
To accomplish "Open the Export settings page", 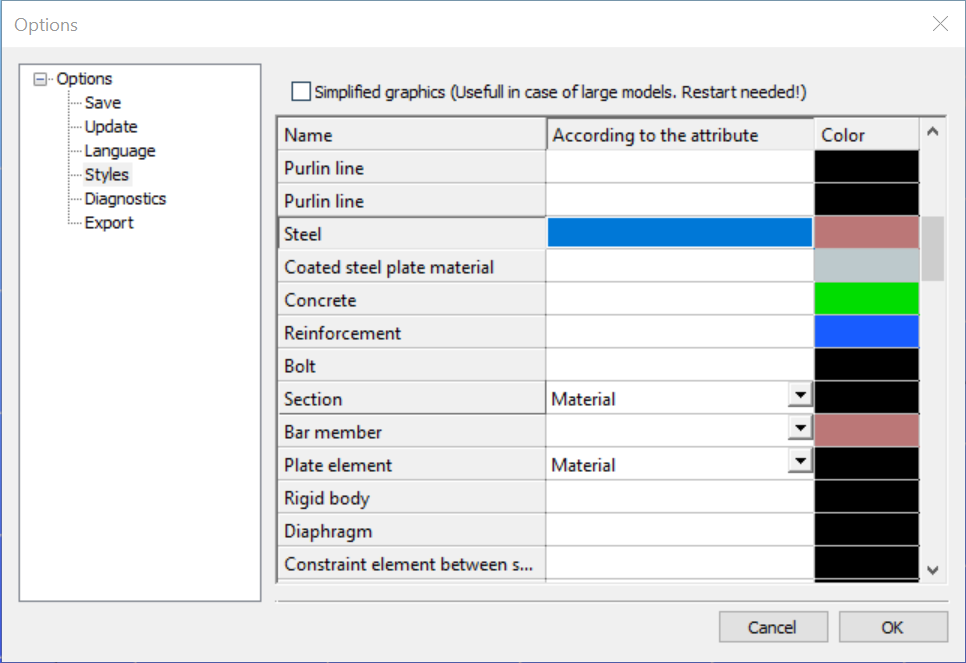I will click(109, 223).
